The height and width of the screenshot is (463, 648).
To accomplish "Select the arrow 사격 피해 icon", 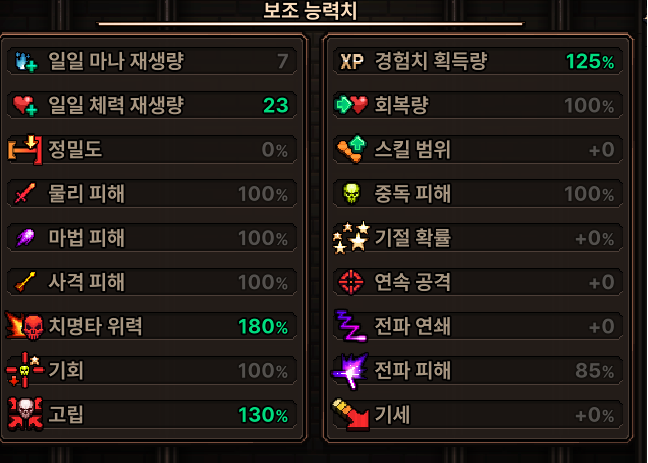I will click(x=25, y=282).
